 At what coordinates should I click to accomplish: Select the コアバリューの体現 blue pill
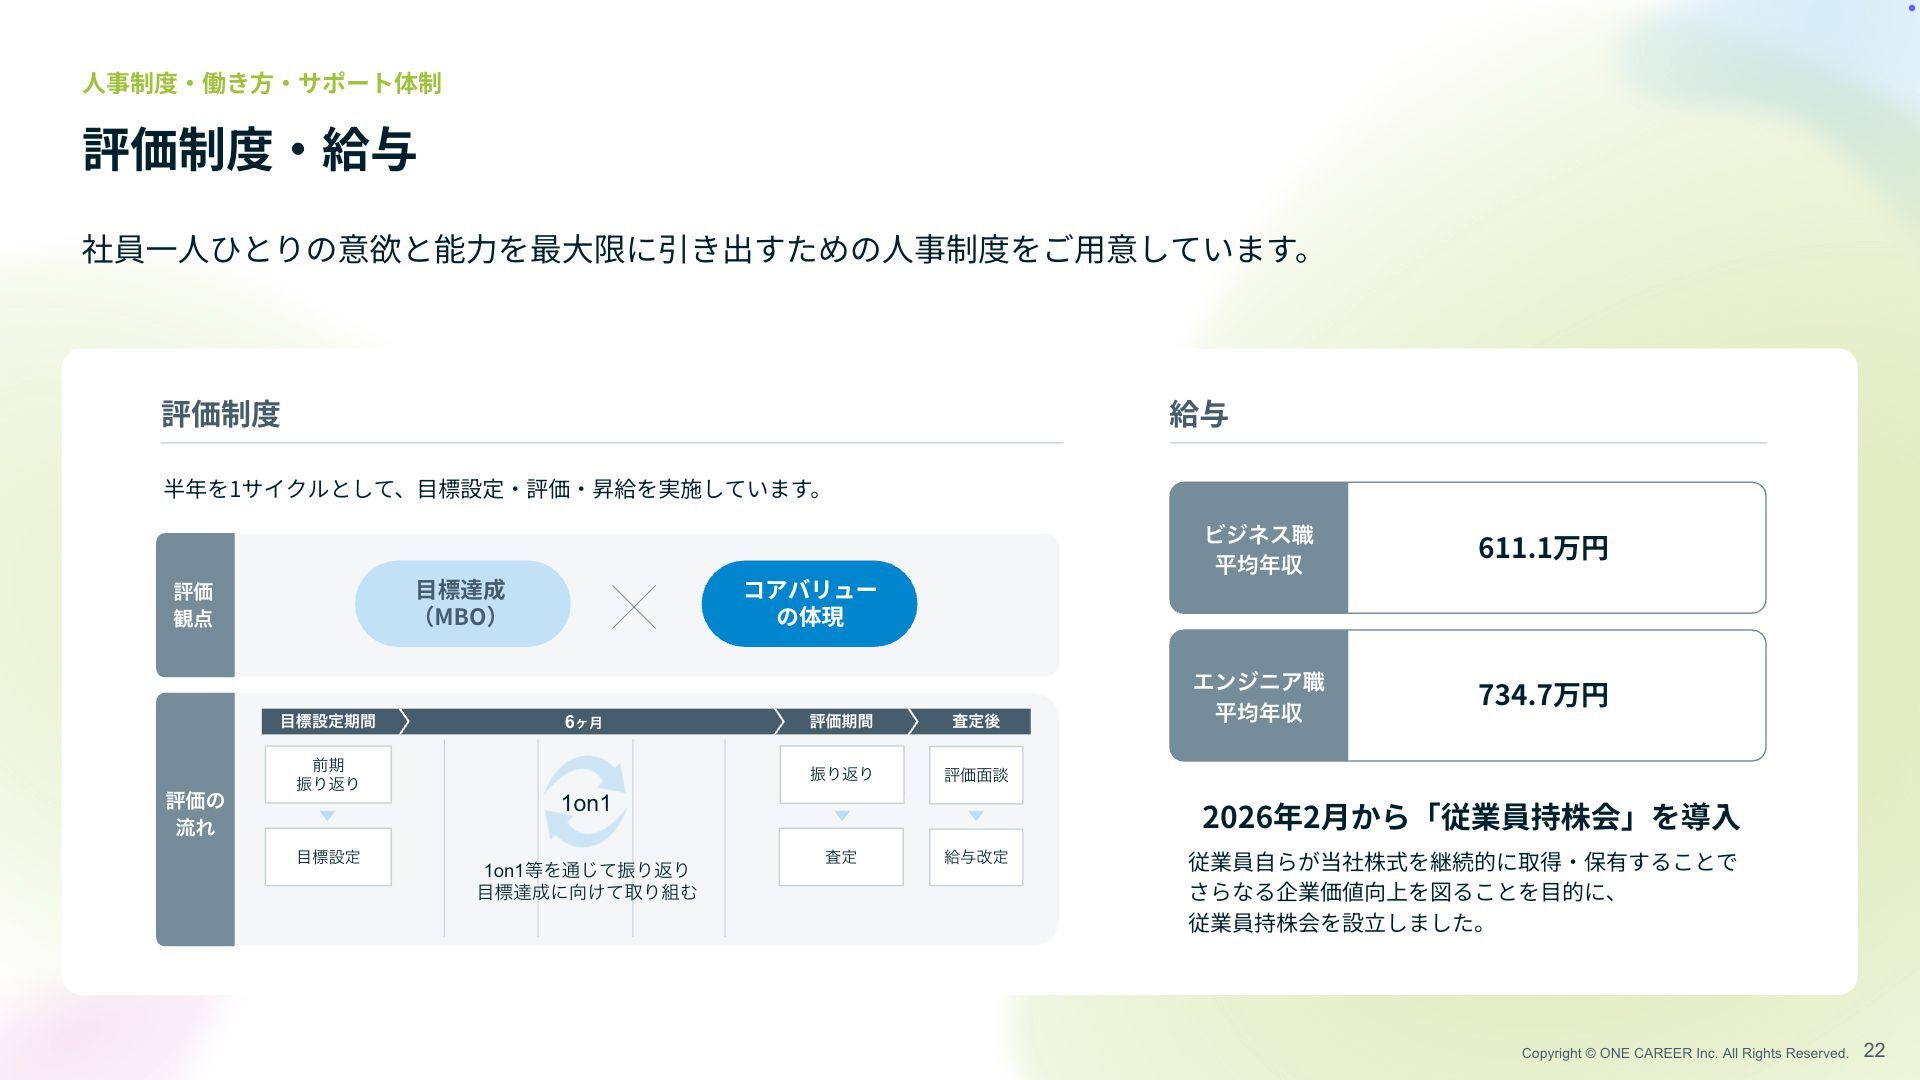[809, 603]
